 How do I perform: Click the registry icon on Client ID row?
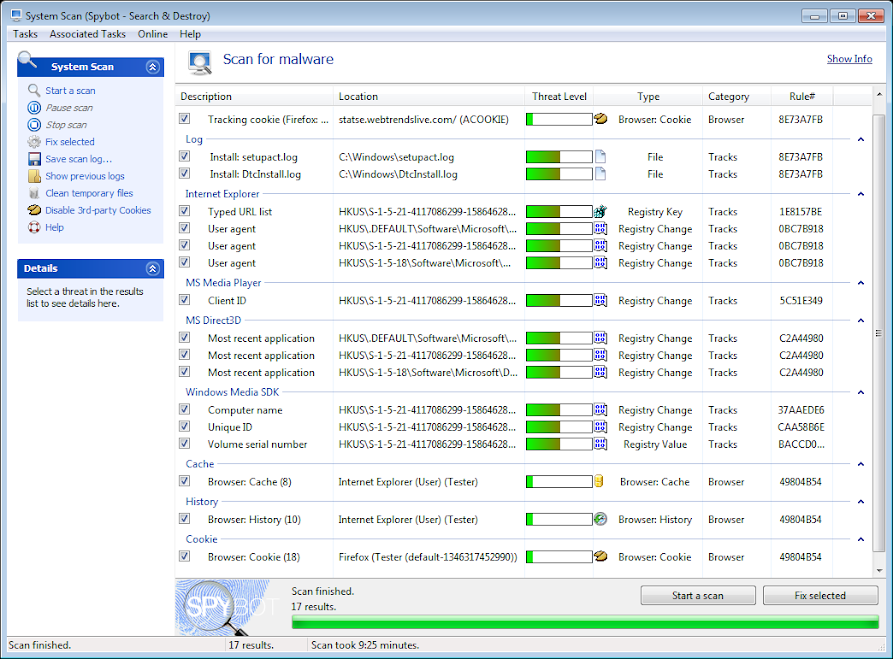(600, 300)
